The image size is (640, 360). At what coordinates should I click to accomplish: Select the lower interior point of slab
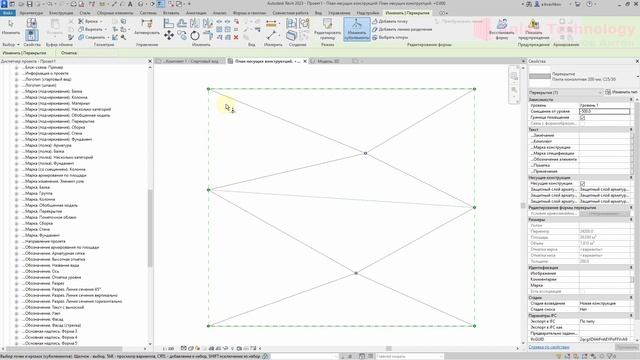pos(356,273)
